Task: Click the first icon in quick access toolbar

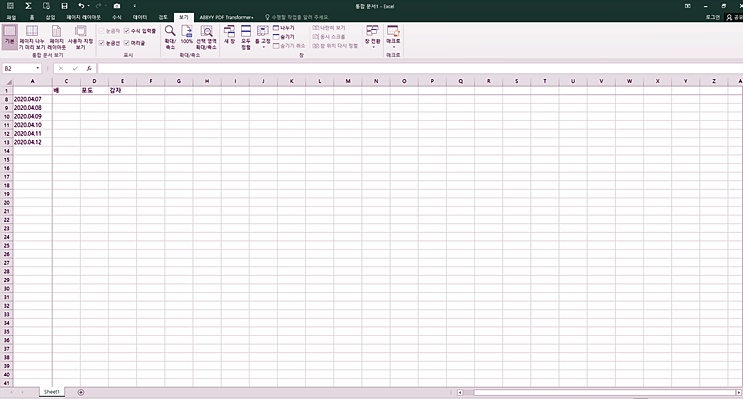Action: (x=10, y=6)
